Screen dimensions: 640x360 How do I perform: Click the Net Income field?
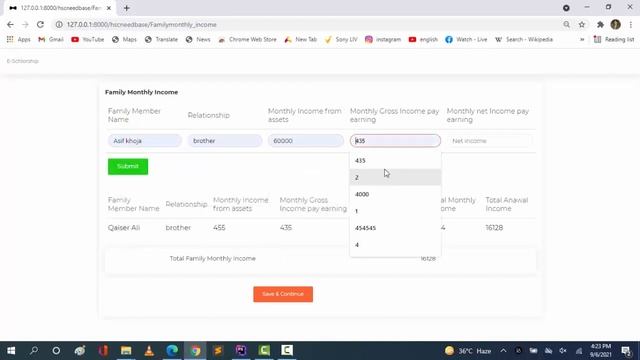[x=490, y=141]
